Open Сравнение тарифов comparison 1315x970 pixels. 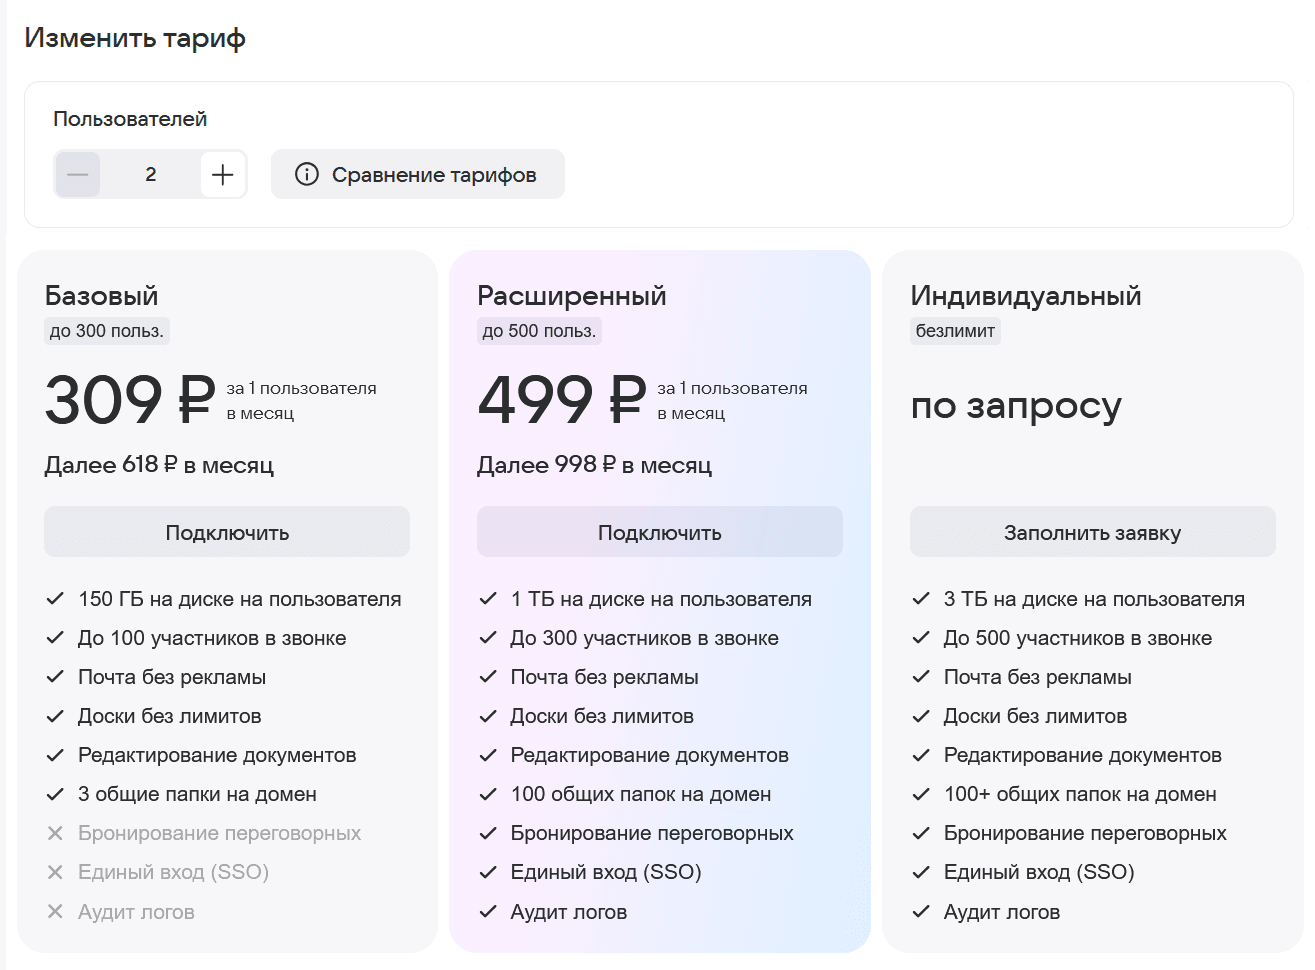pos(418,175)
